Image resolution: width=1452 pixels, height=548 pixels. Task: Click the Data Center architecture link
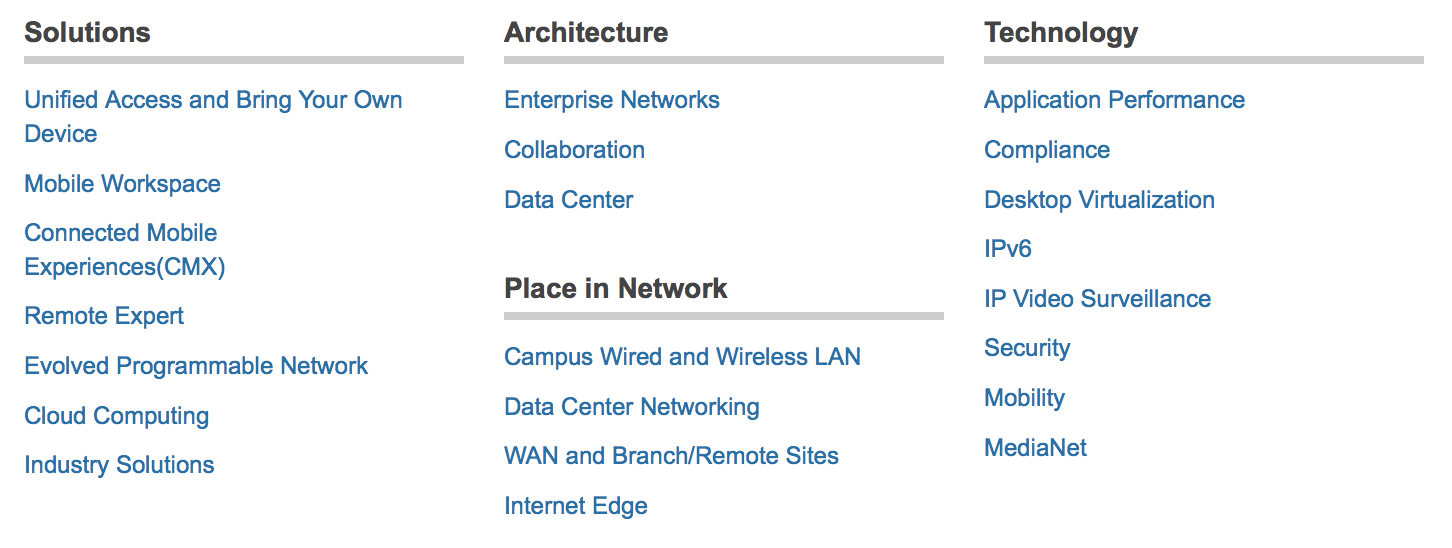pyautogui.click(x=569, y=200)
